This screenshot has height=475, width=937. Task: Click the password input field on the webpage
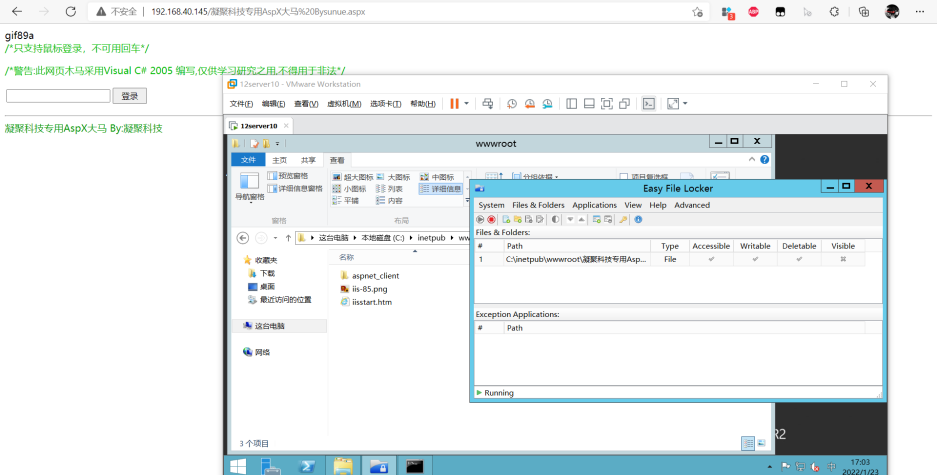58,96
